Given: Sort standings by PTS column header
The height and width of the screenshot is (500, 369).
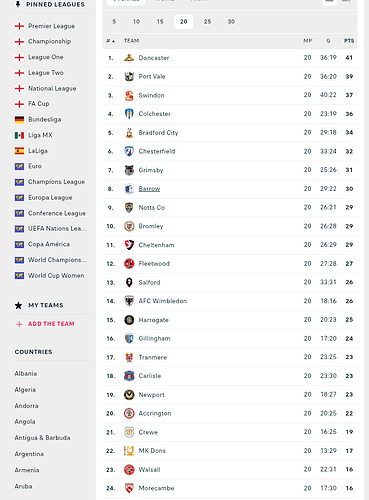Looking at the screenshot, I should pyautogui.click(x=349, y=41).
